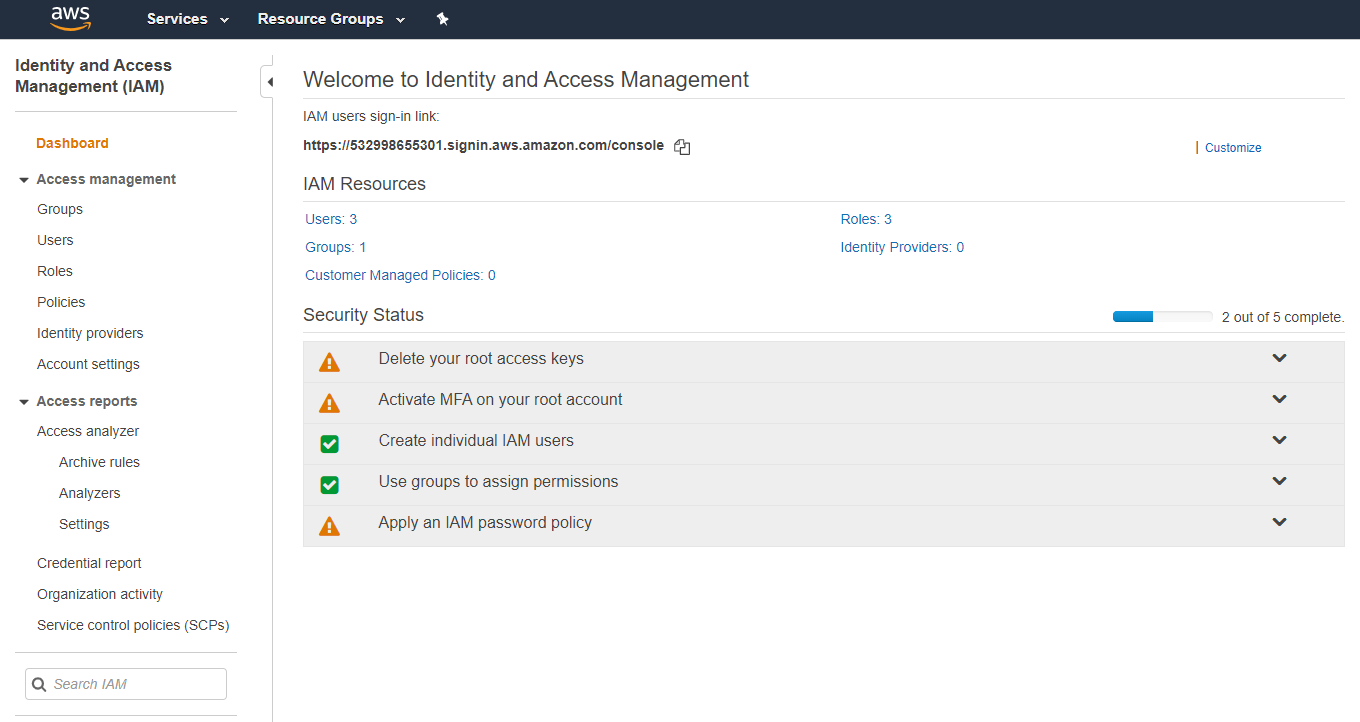This screenshot has width=1360, height=722.
Task: Click the Use groups to assign permissions title
Action: pyautogui.click(x=498, y=481)
